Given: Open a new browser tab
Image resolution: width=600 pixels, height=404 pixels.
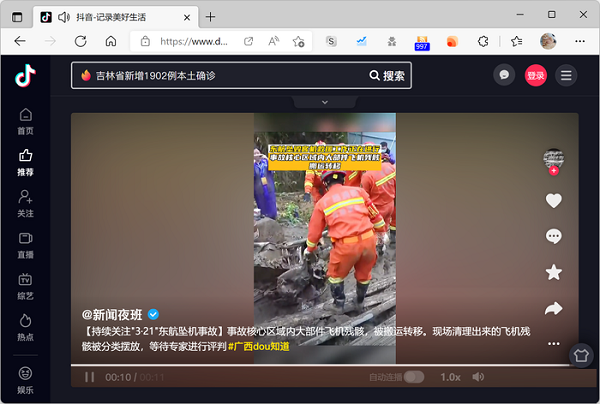Looking at the screenshot, I should click(210, 17).
